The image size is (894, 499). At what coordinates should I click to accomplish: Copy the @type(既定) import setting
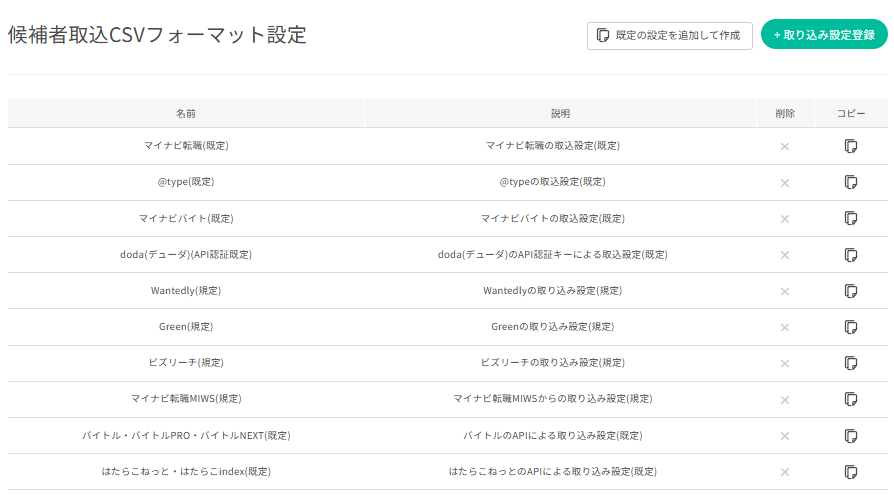[851, 182]
